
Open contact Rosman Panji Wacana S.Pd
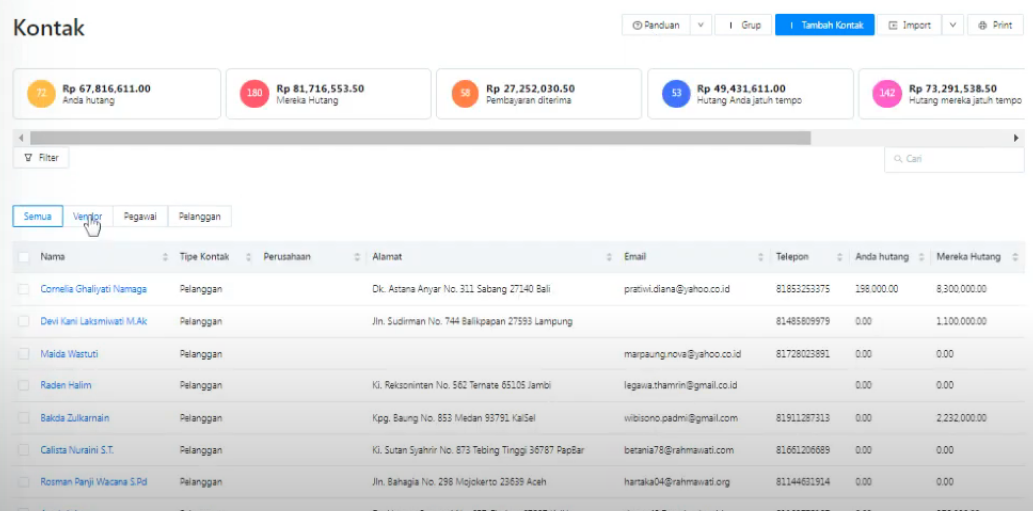pos(94,482)
